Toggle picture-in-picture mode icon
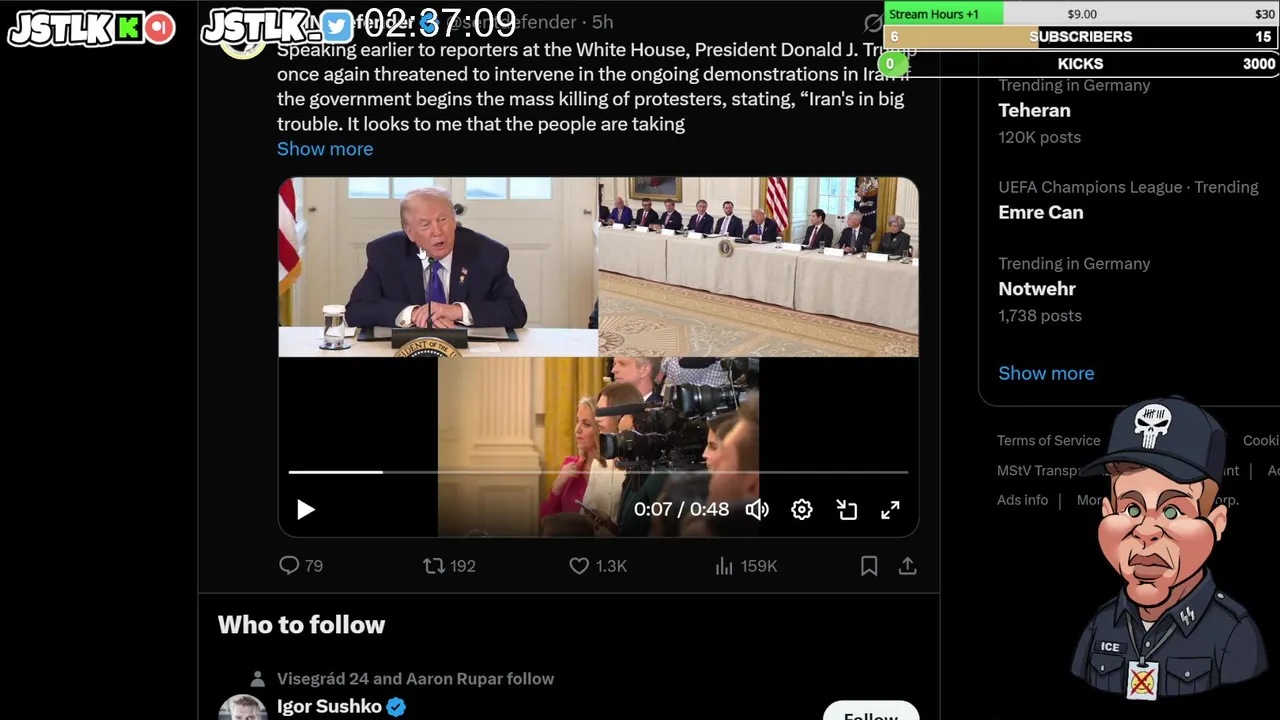This screenshot has width=1280, height=720. (847, 510)
